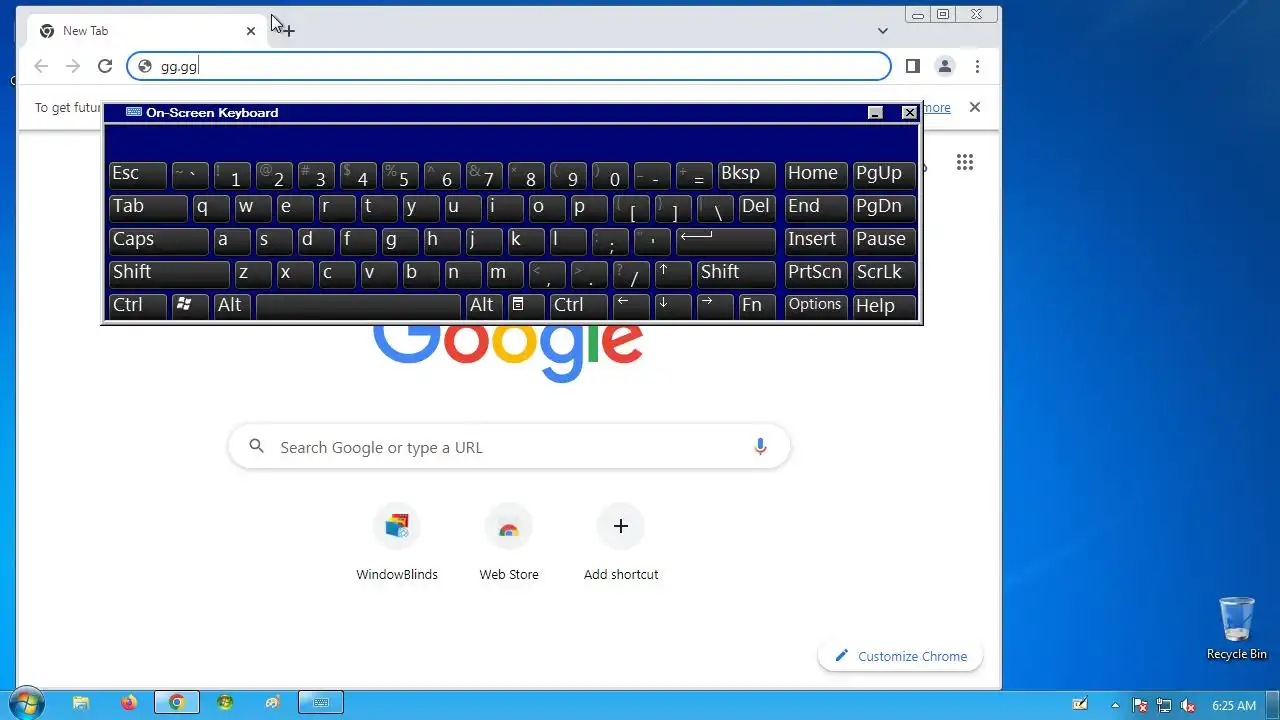
Task: Toggle ScrLk key on keyboard
Action: [884, 274]
